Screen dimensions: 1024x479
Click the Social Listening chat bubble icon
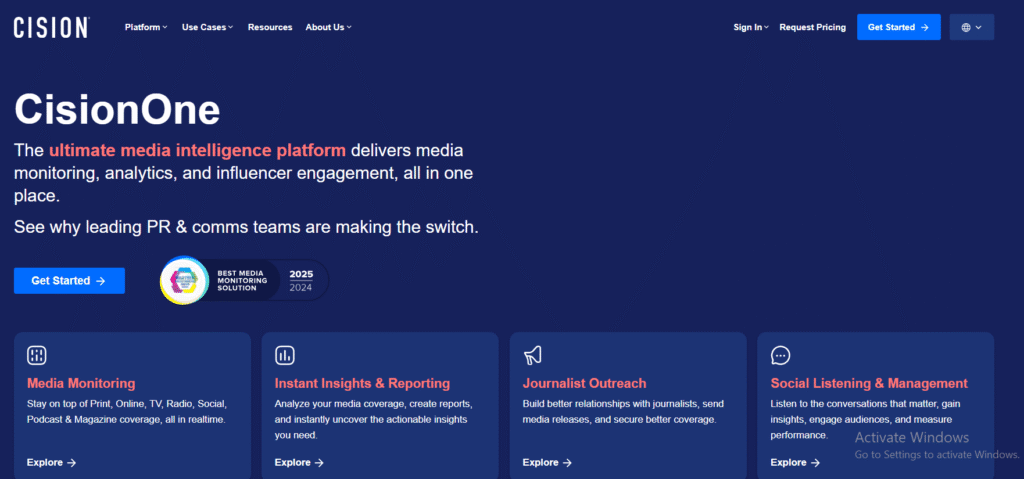click(781, 355)
